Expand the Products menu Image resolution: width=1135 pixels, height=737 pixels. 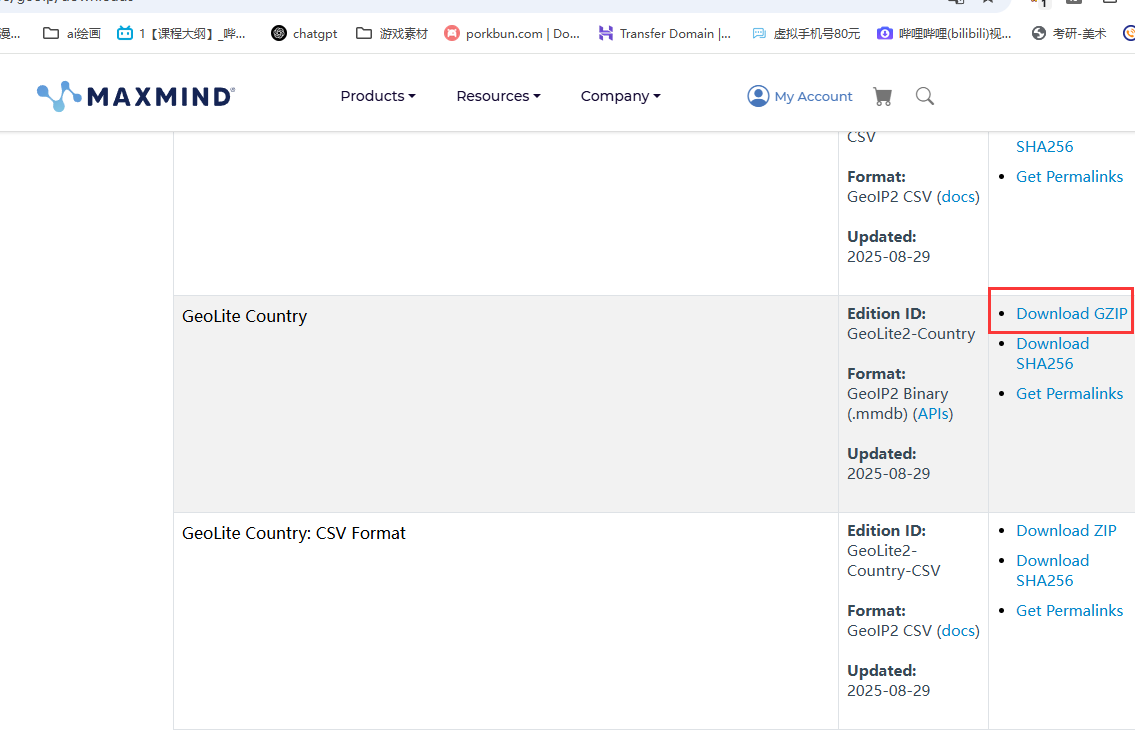pyautogui.click(x=378, y=96)
